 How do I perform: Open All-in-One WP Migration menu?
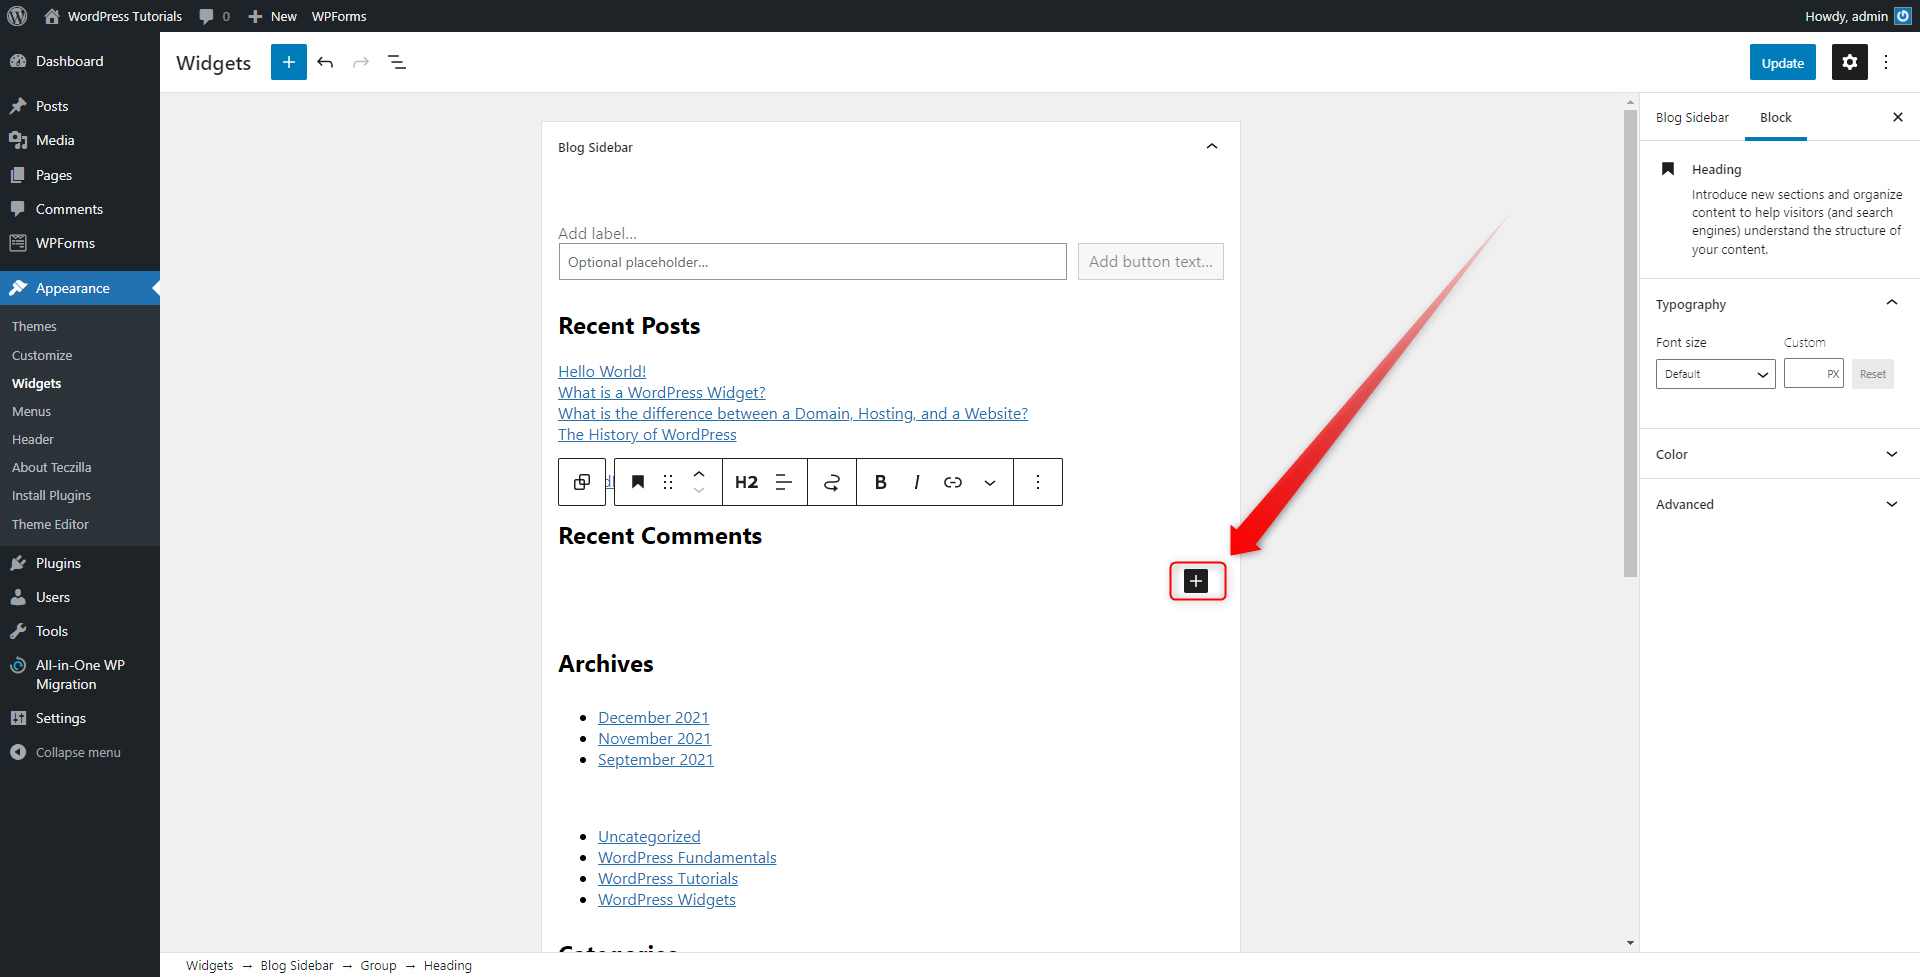(x=80, y=674)
